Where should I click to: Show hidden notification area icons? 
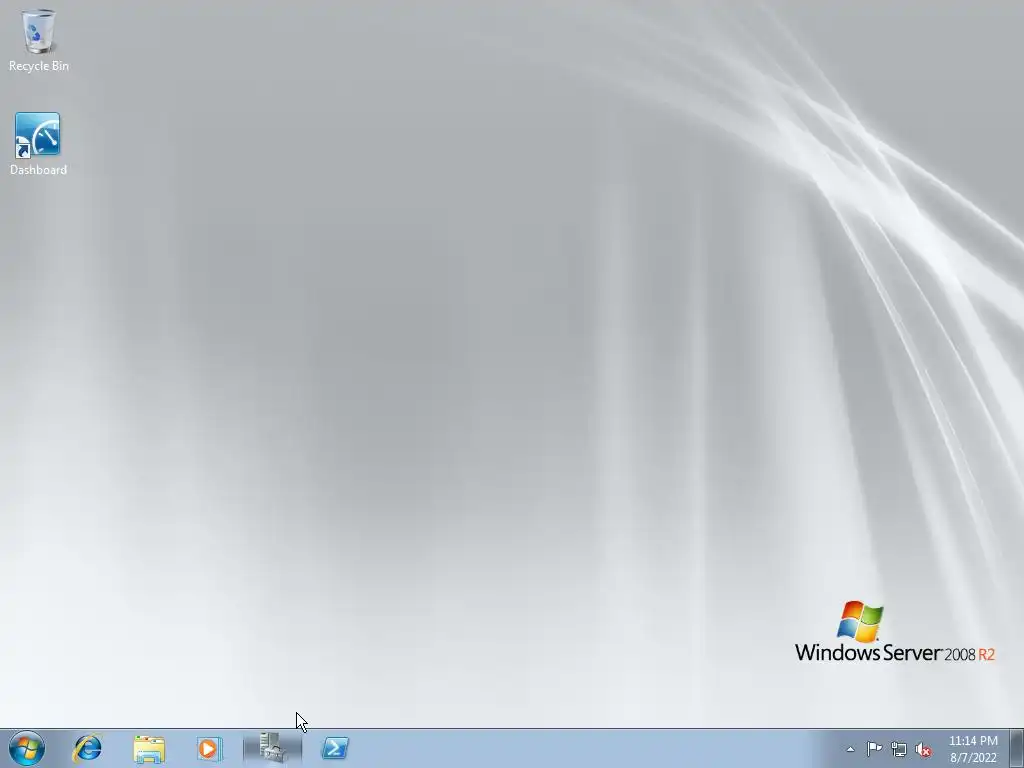click(850, 749)
